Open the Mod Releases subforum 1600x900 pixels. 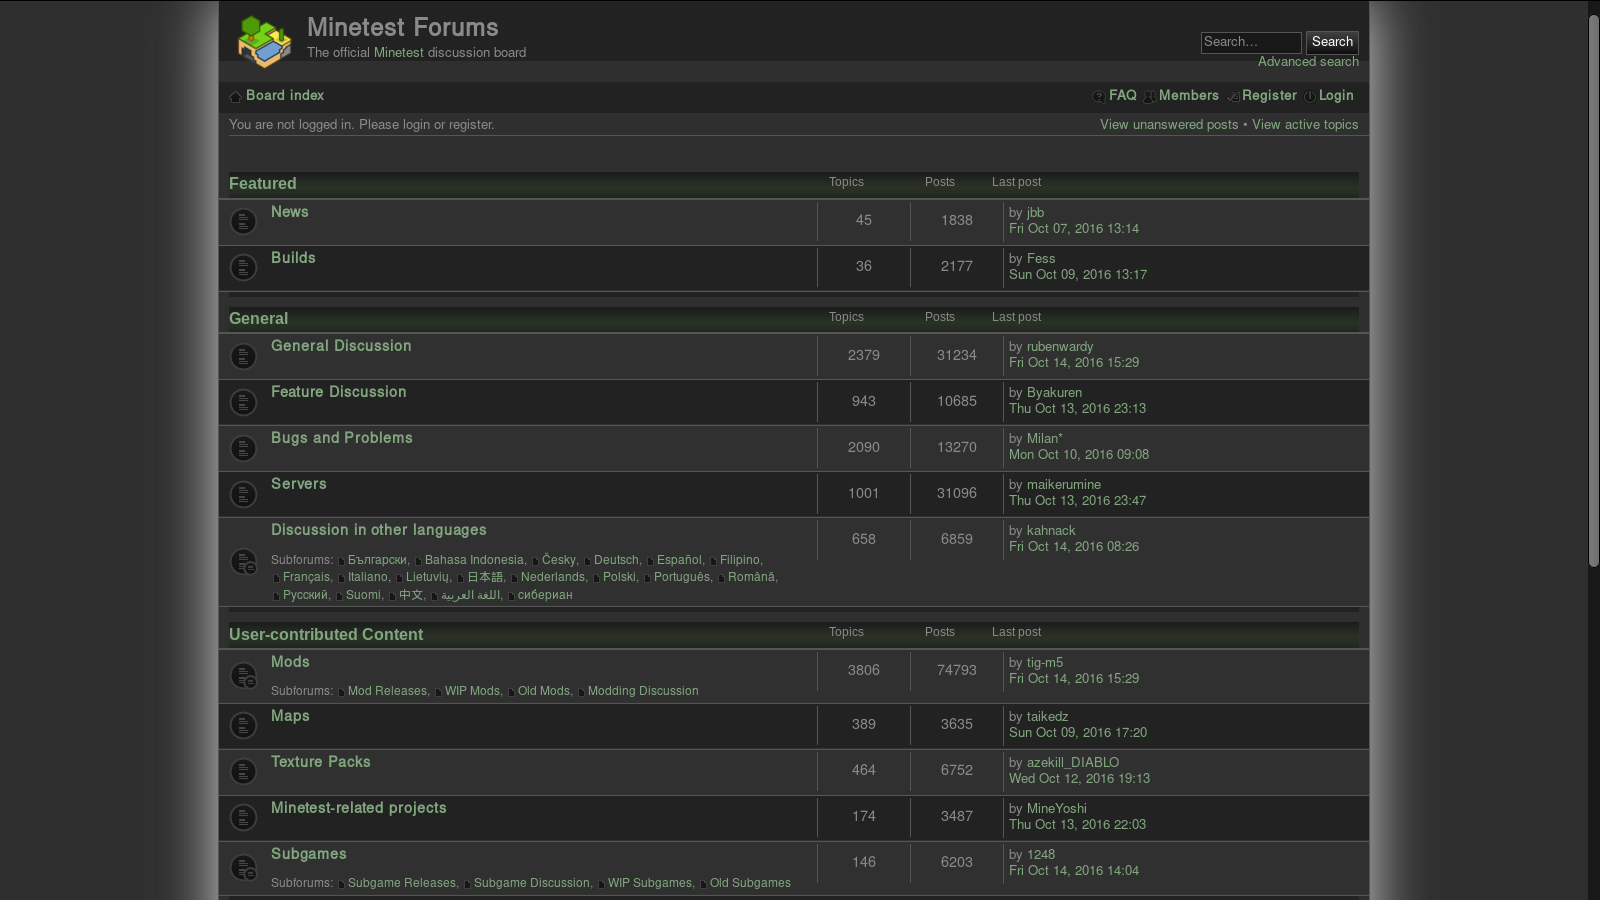(x=387, y=691)
